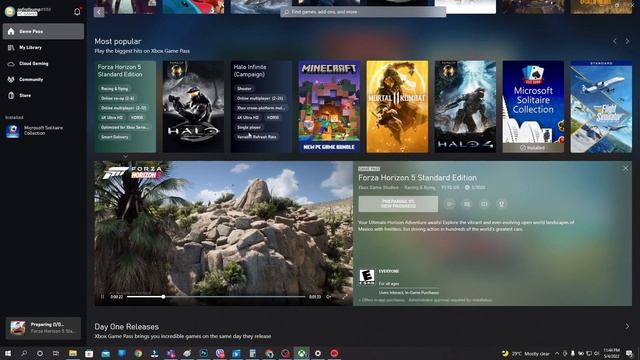Open the Halo Combat Evolved game tile

193,107
